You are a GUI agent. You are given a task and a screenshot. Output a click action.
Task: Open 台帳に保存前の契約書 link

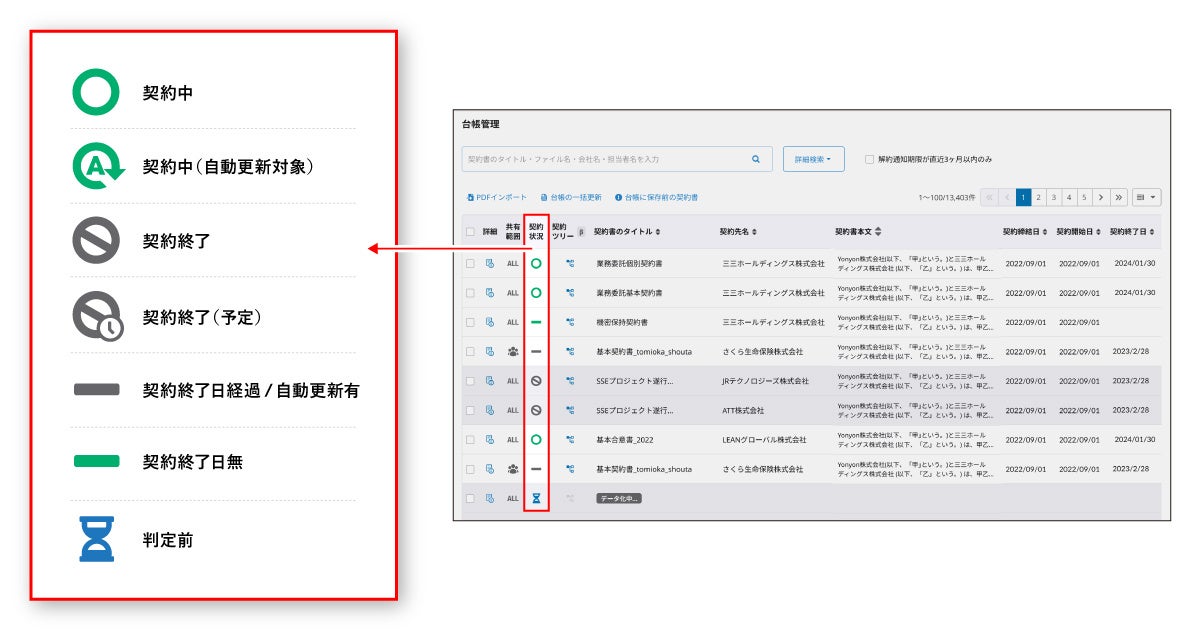656,198
